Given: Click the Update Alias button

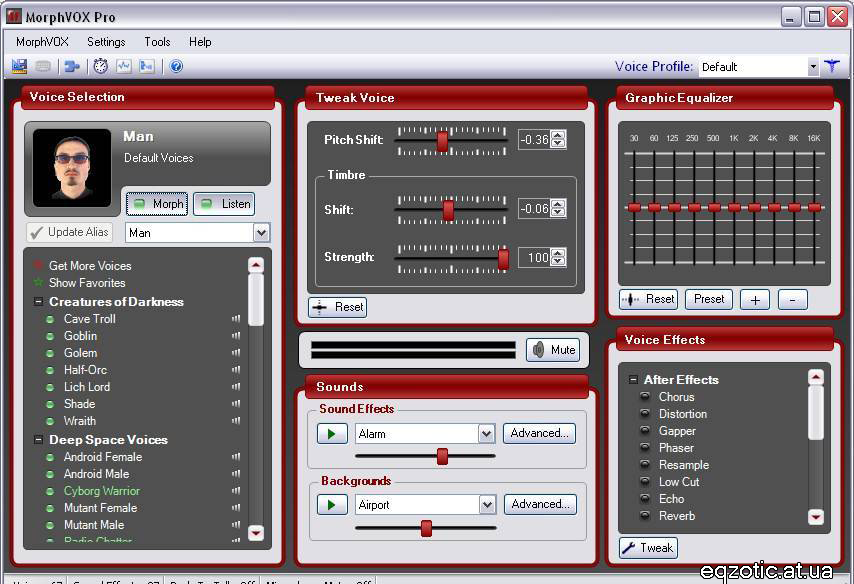Looking at the screenshot, I should pos(70,233).
